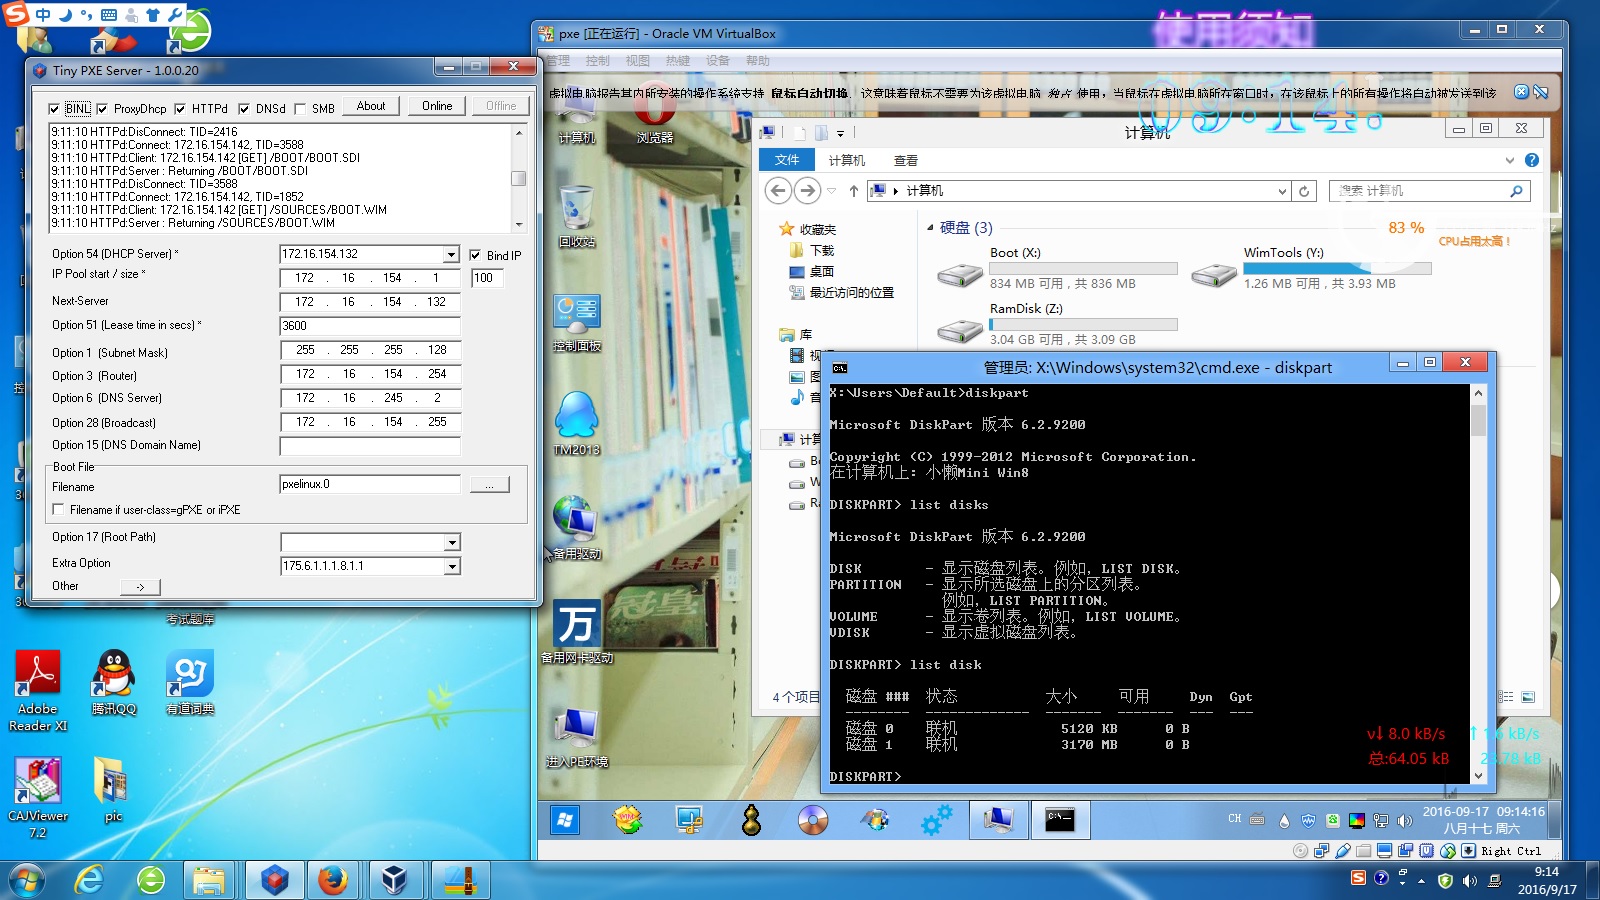
Task: Click the Online button
Action: click(x=437, y=106)
